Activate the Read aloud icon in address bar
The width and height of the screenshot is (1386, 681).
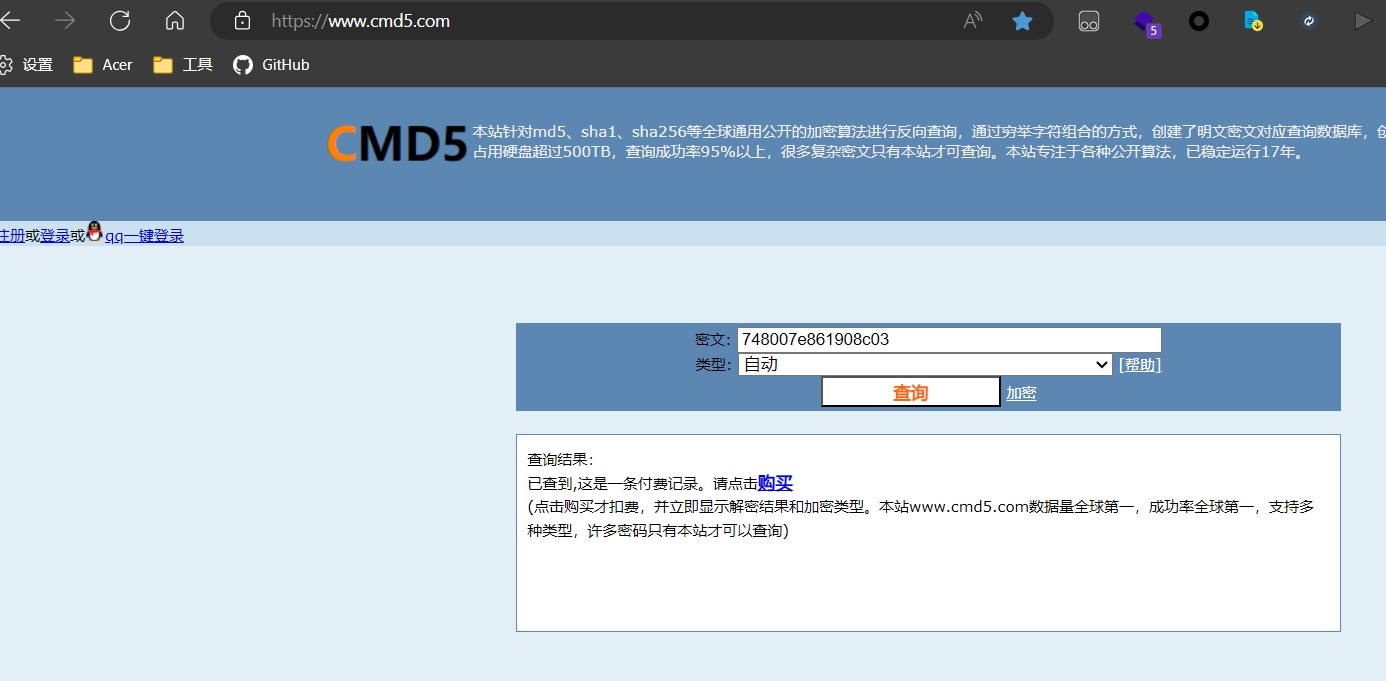[973, 21]
